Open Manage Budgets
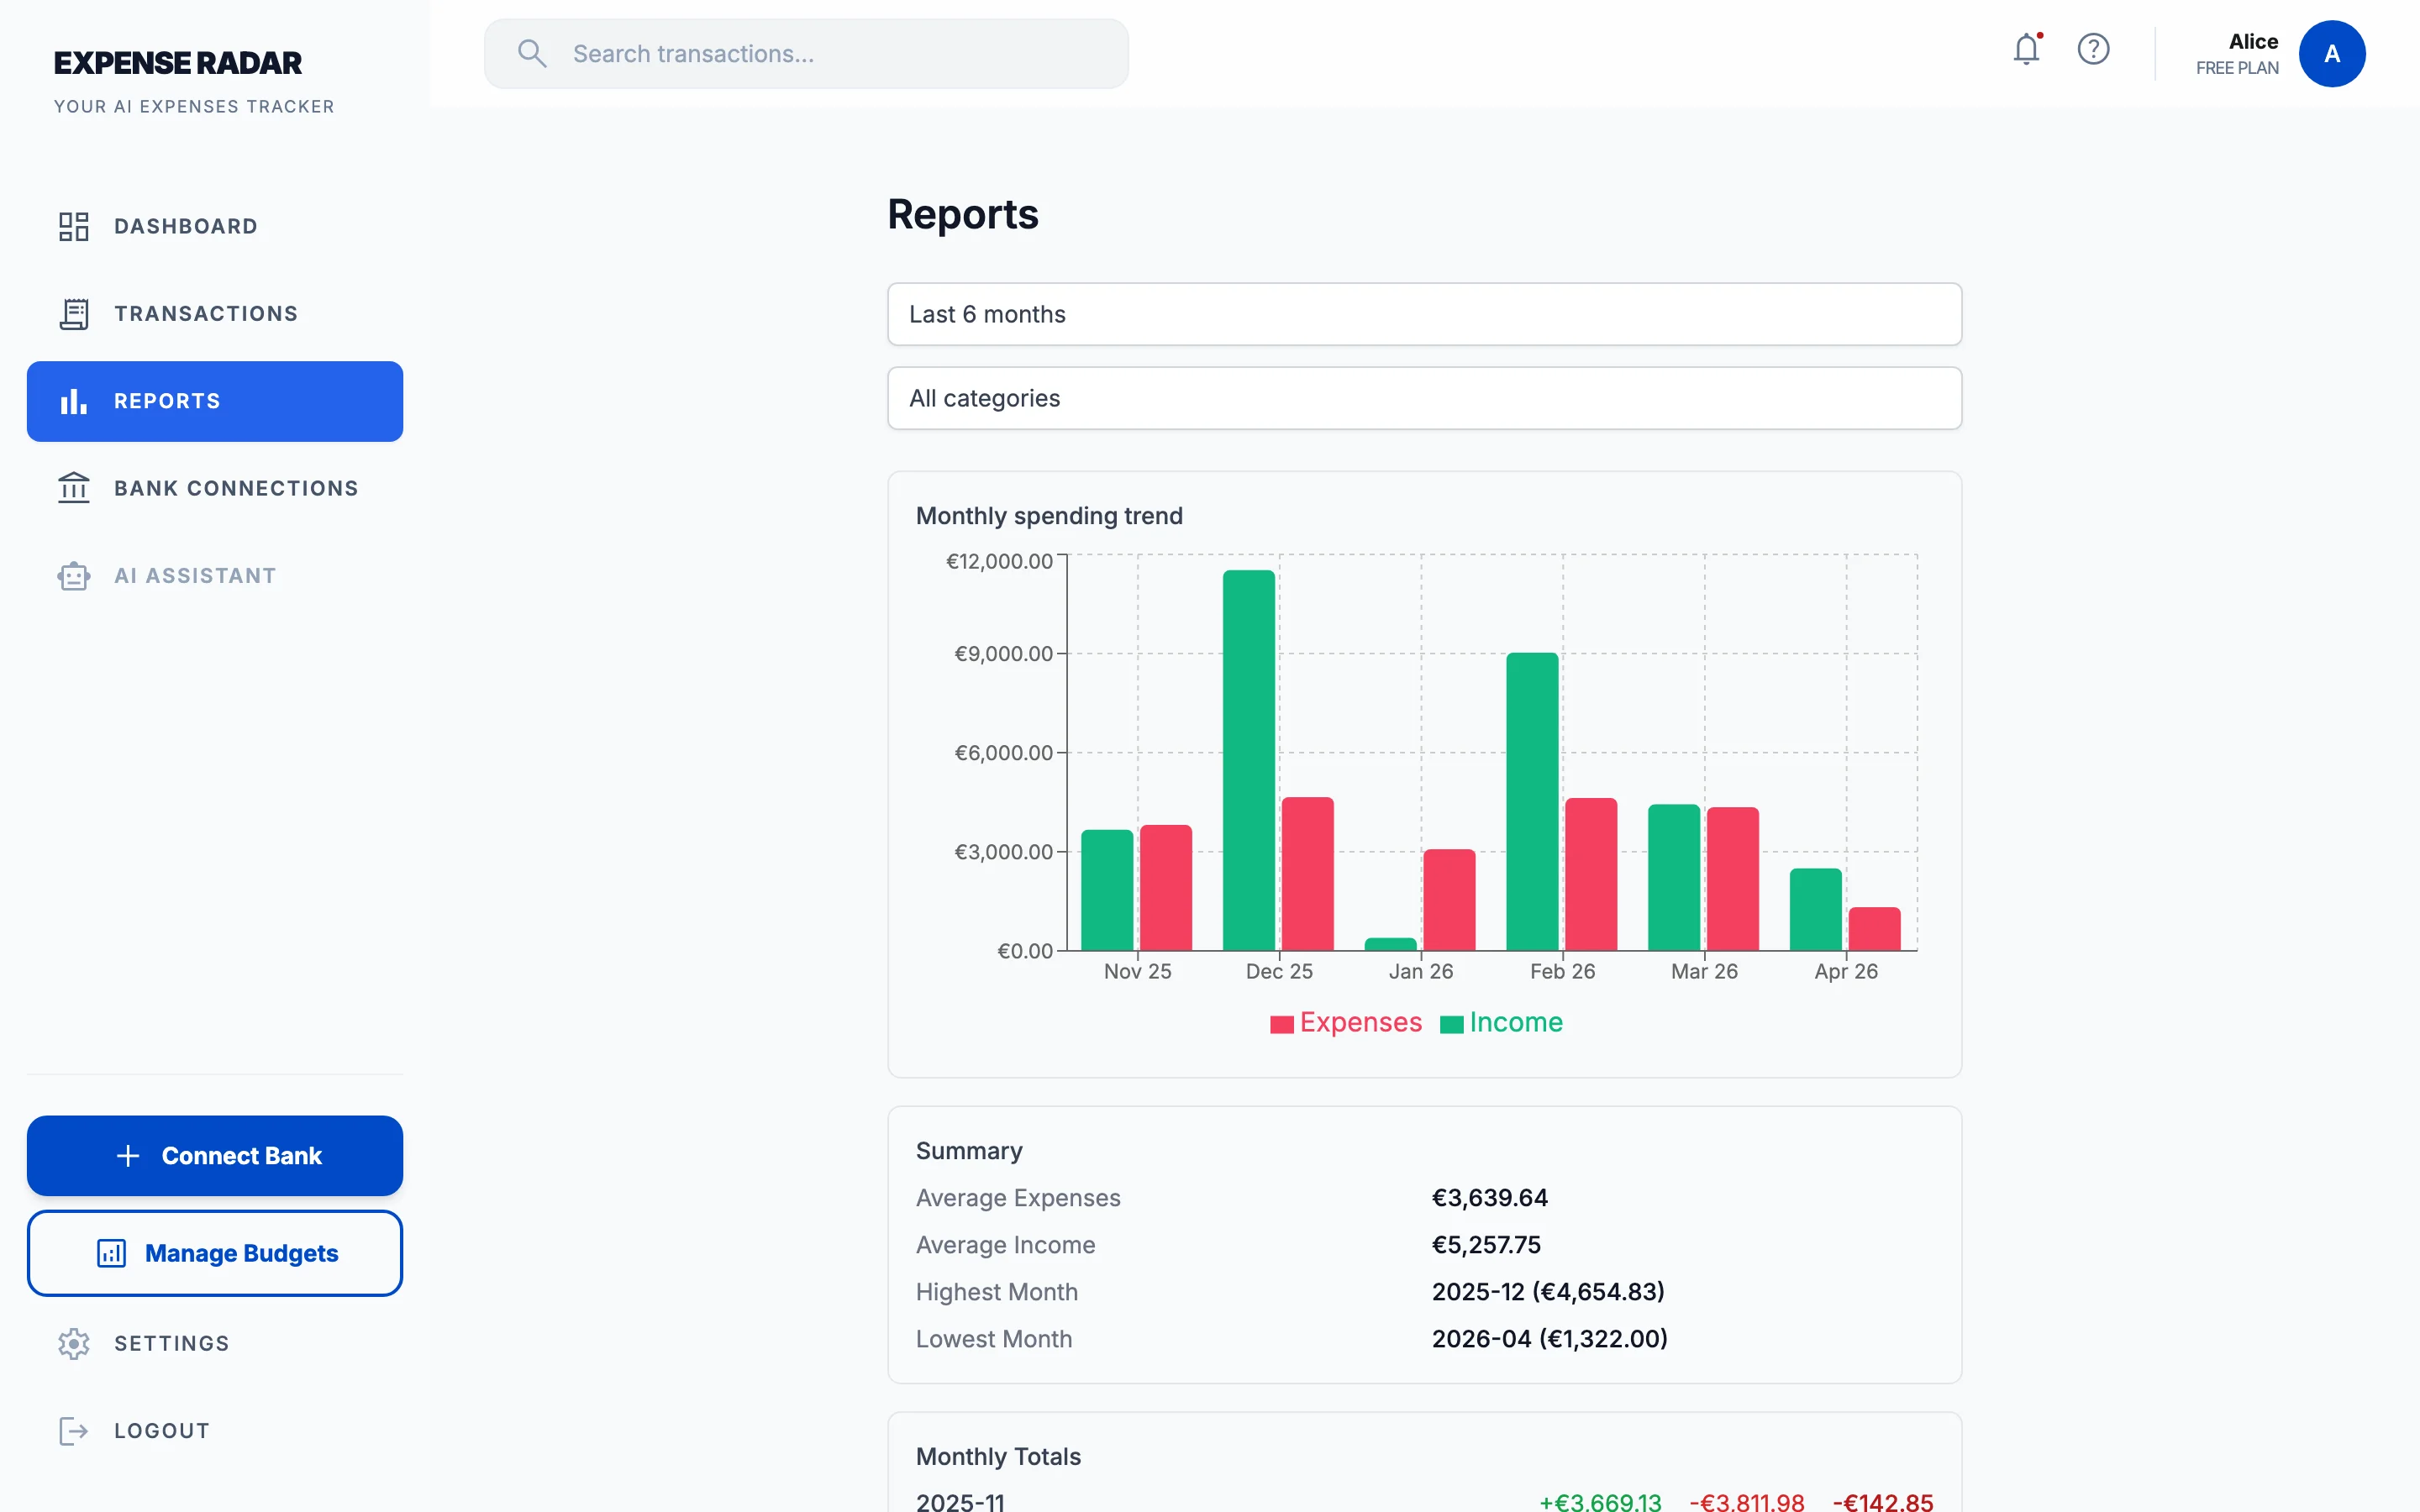The height and width of the screenshot is (1512, 2420). (x=214, y=1253)
